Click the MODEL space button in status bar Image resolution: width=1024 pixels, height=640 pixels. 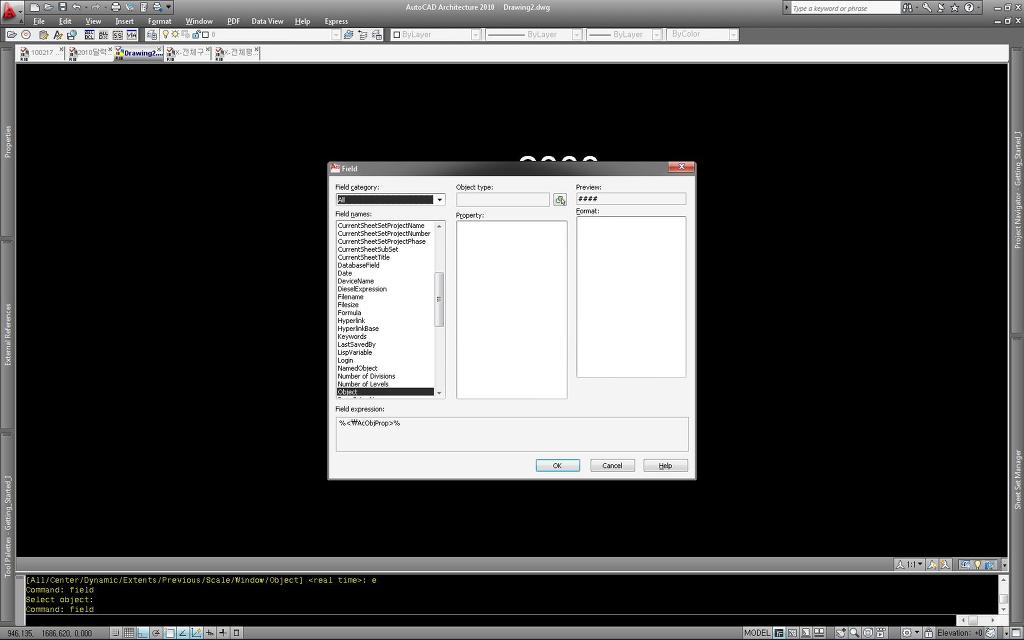click(x=756, y=633)
